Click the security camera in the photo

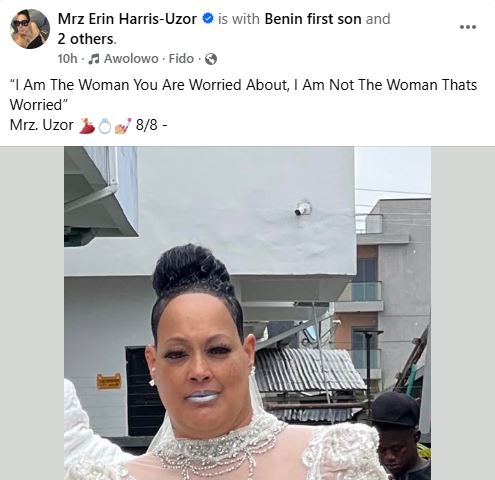point(303,208)
